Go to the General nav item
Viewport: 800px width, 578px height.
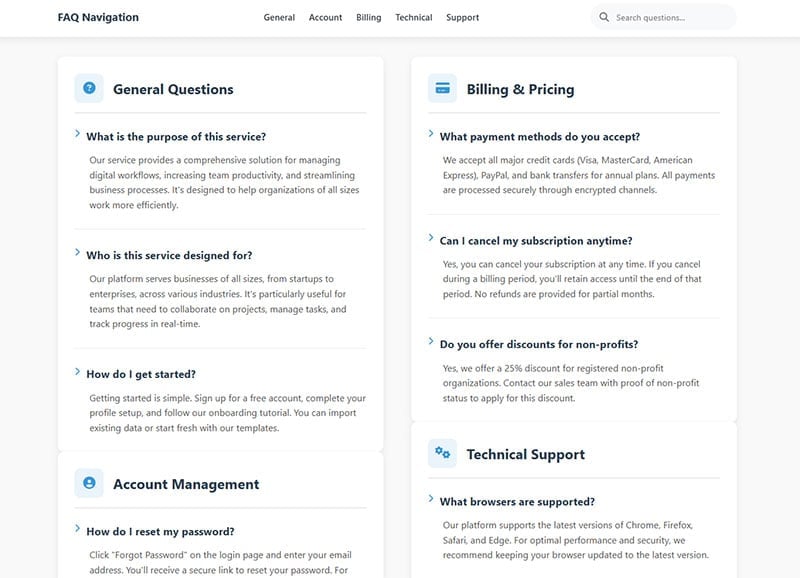click(x=279, y=18)
